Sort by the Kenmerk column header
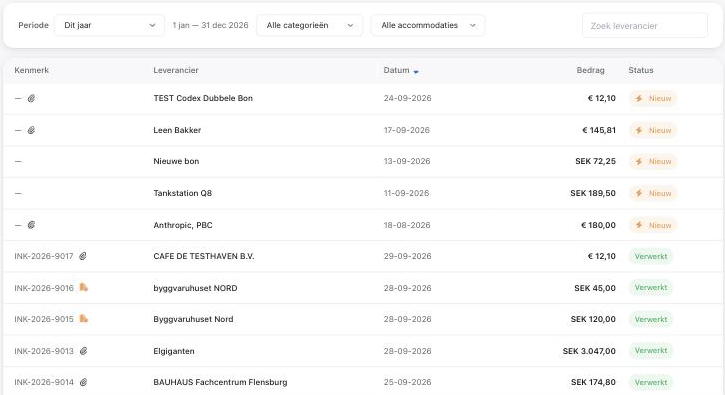This screenshot has width=725, height=395. [31, 70]
